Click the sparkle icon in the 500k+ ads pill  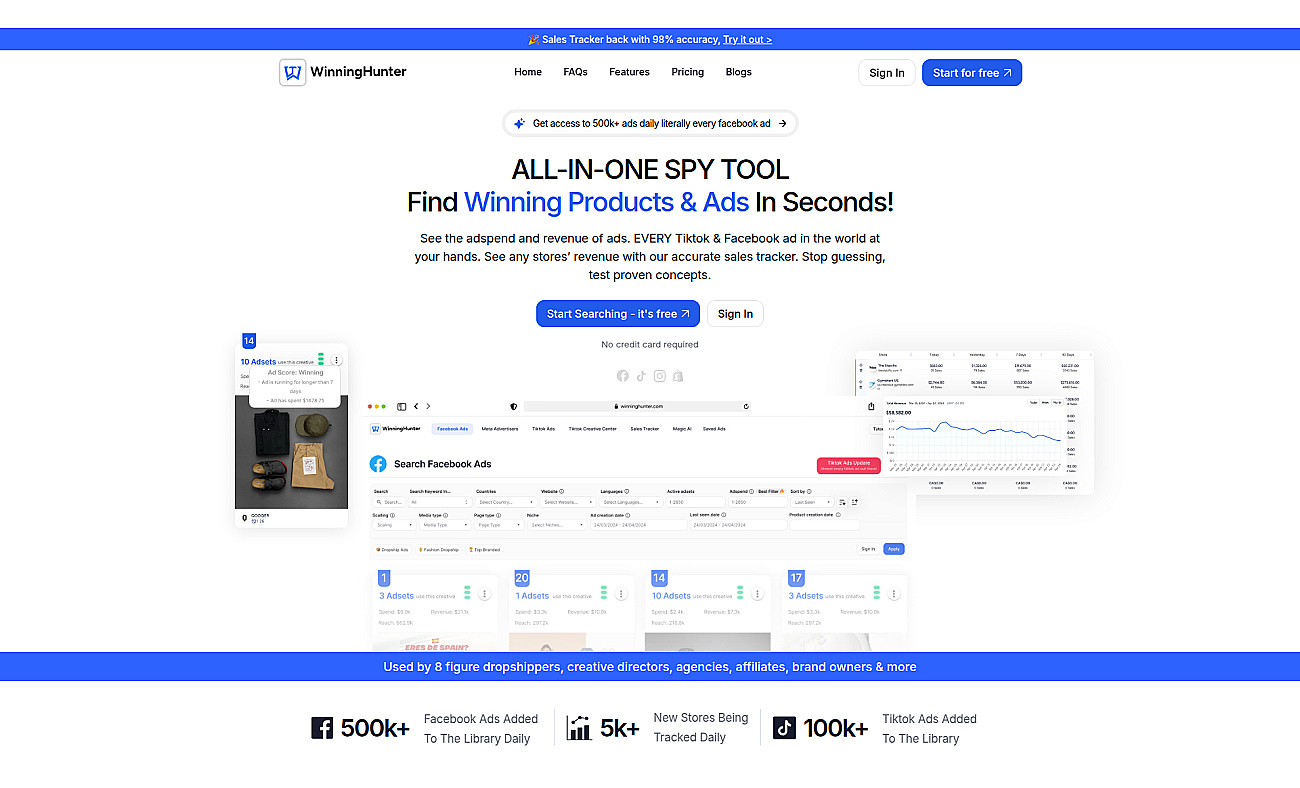coord(519,124)
